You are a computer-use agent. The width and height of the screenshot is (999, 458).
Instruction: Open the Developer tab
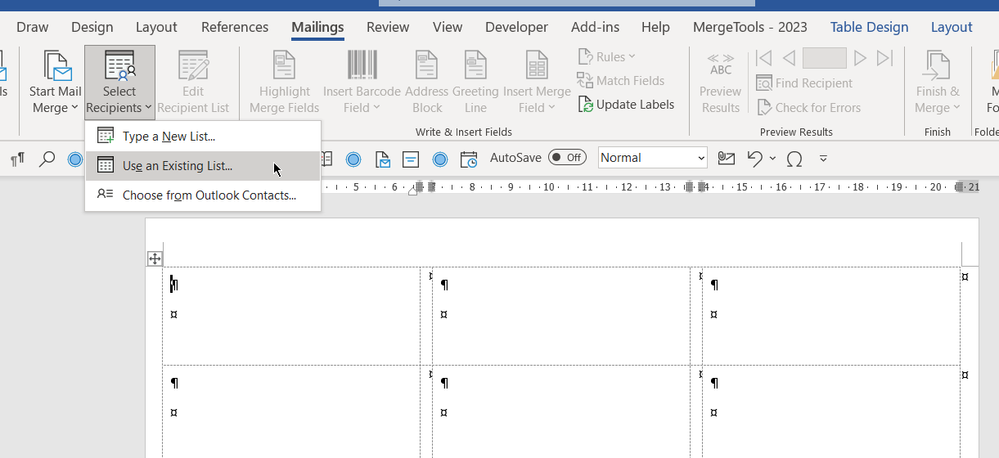(x=516, y=27)
